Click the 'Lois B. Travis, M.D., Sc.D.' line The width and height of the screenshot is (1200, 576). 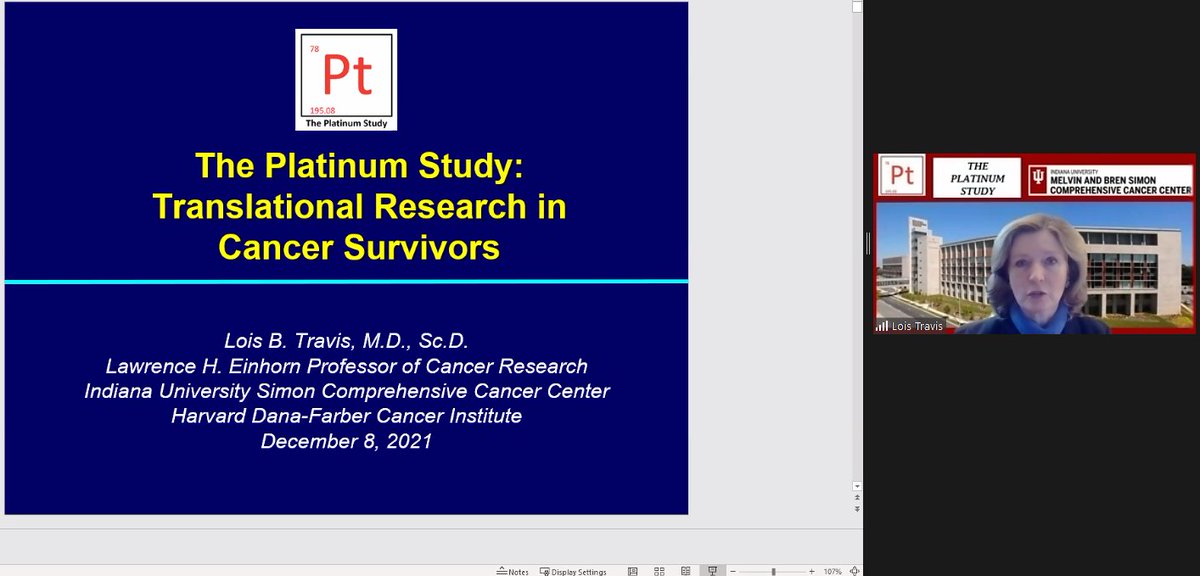[x=346, y=343]
